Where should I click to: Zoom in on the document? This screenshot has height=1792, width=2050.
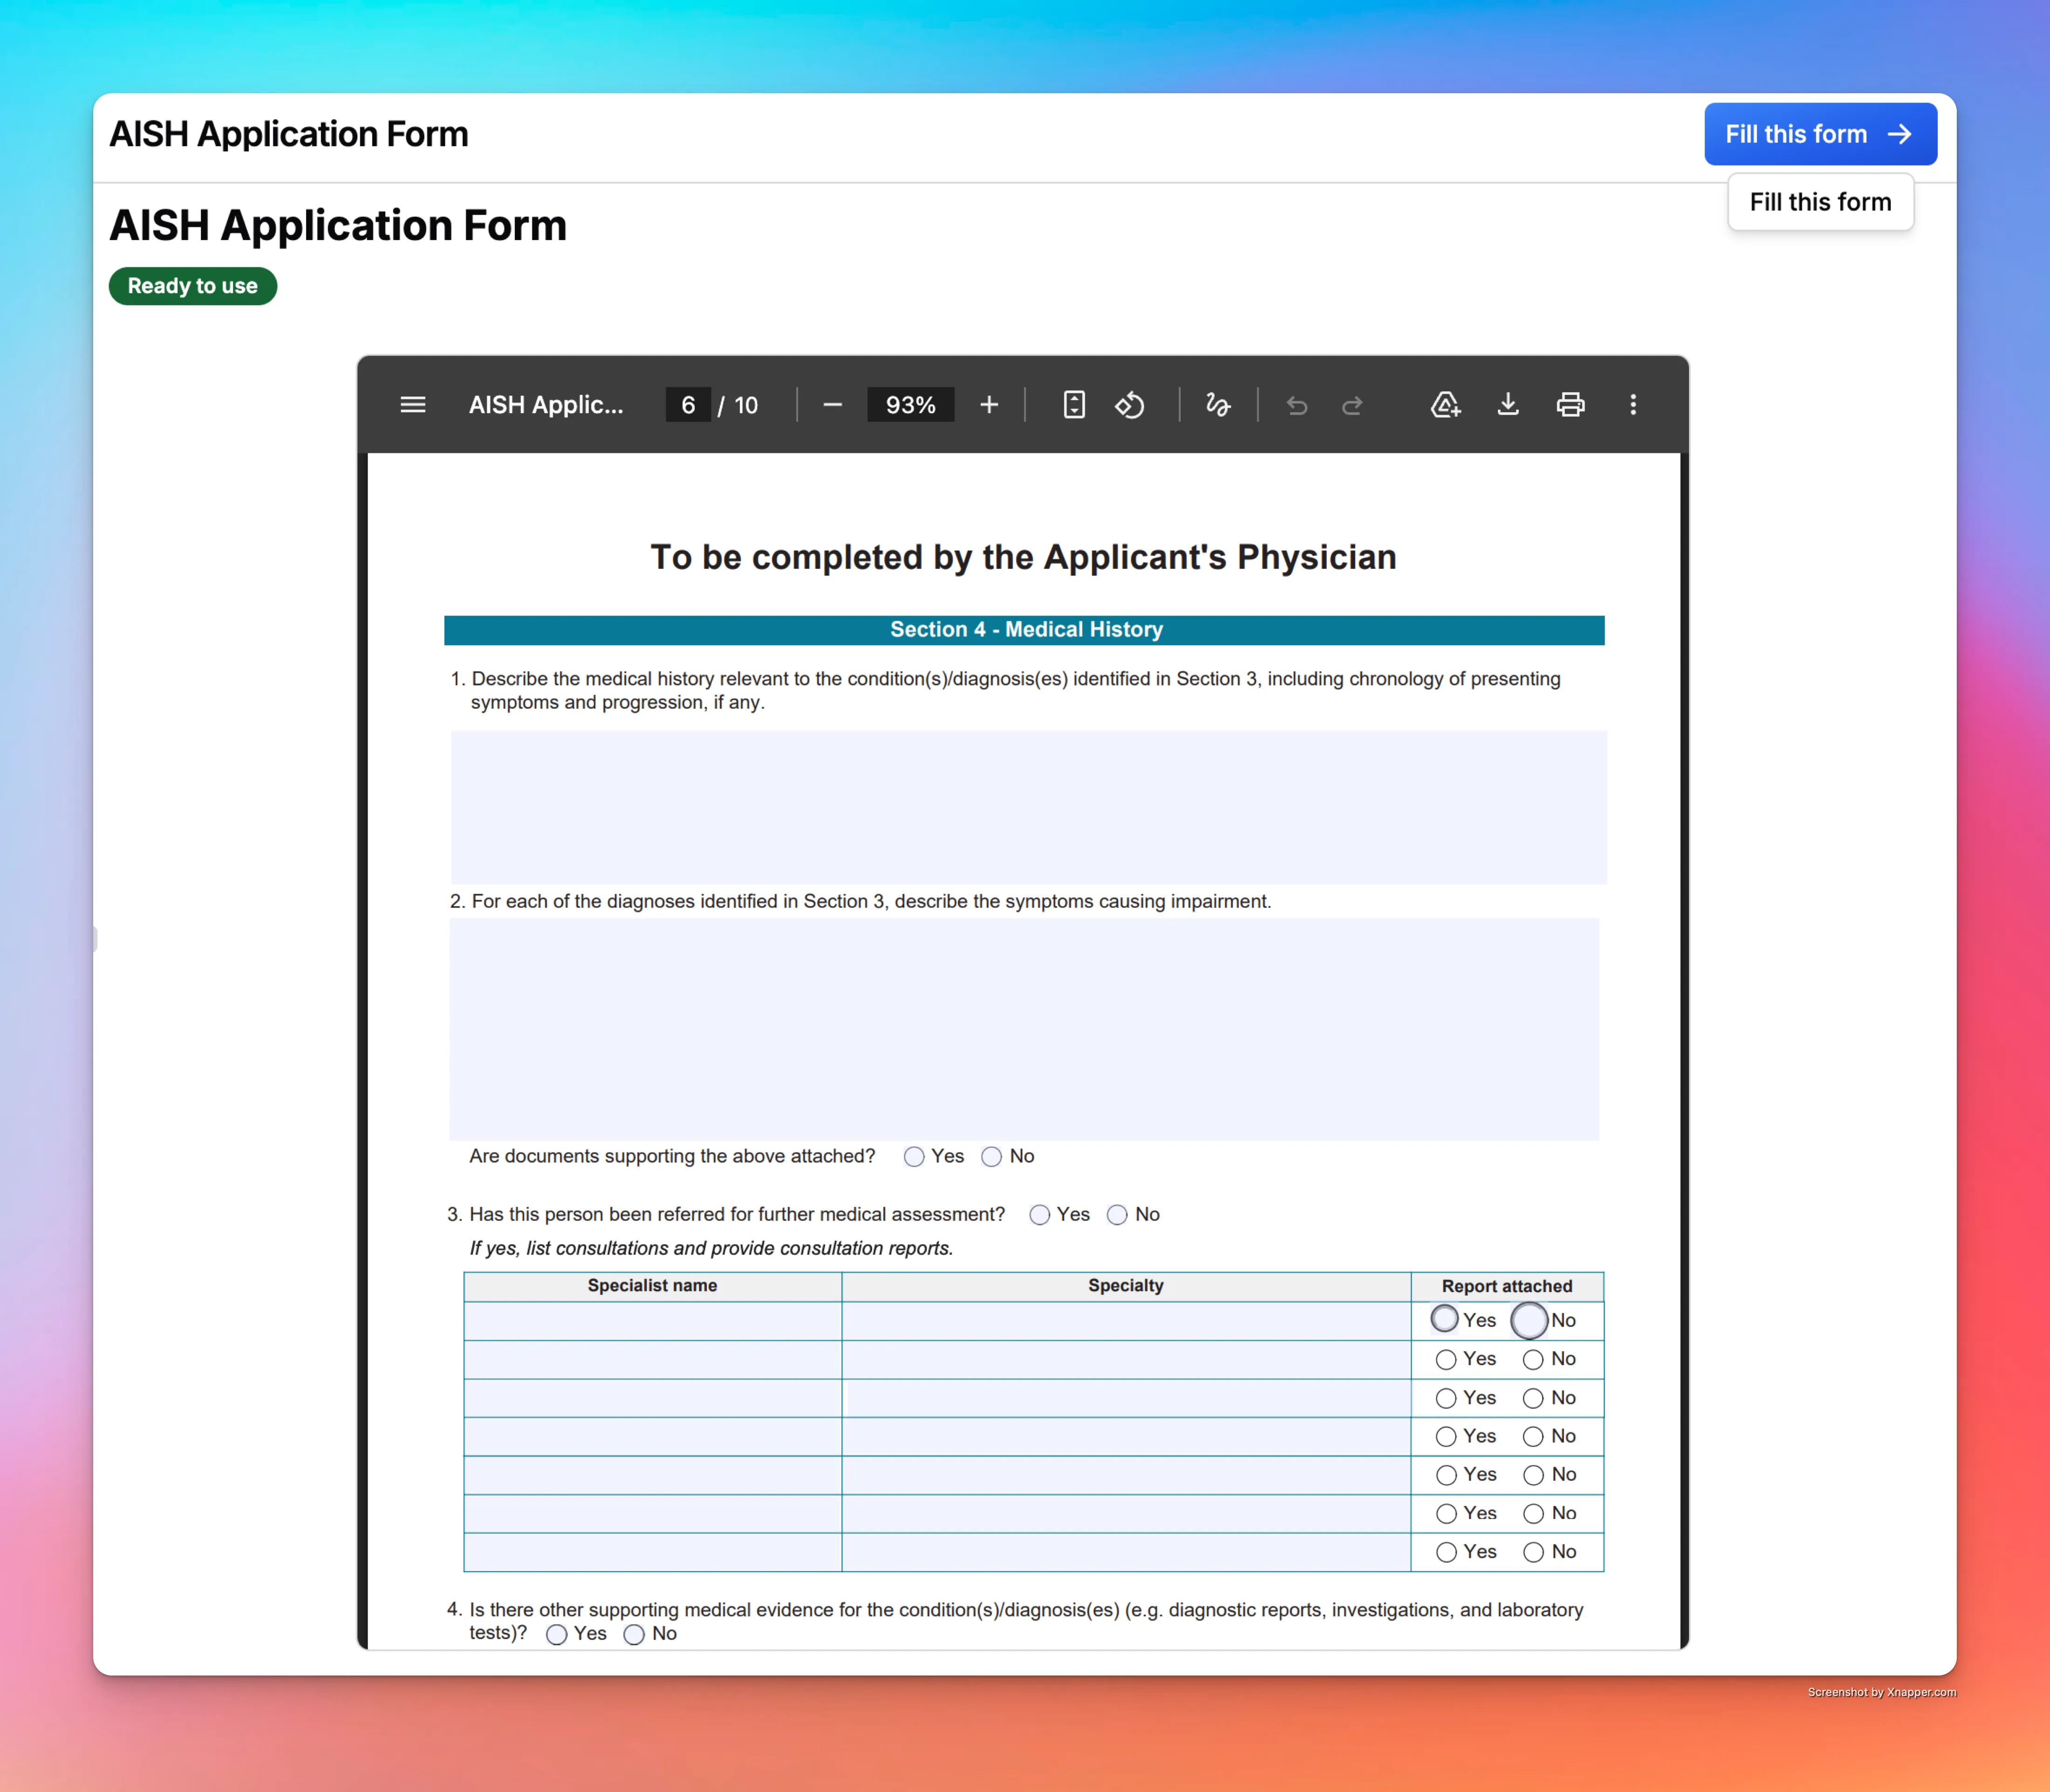click(x=989, y=405)
